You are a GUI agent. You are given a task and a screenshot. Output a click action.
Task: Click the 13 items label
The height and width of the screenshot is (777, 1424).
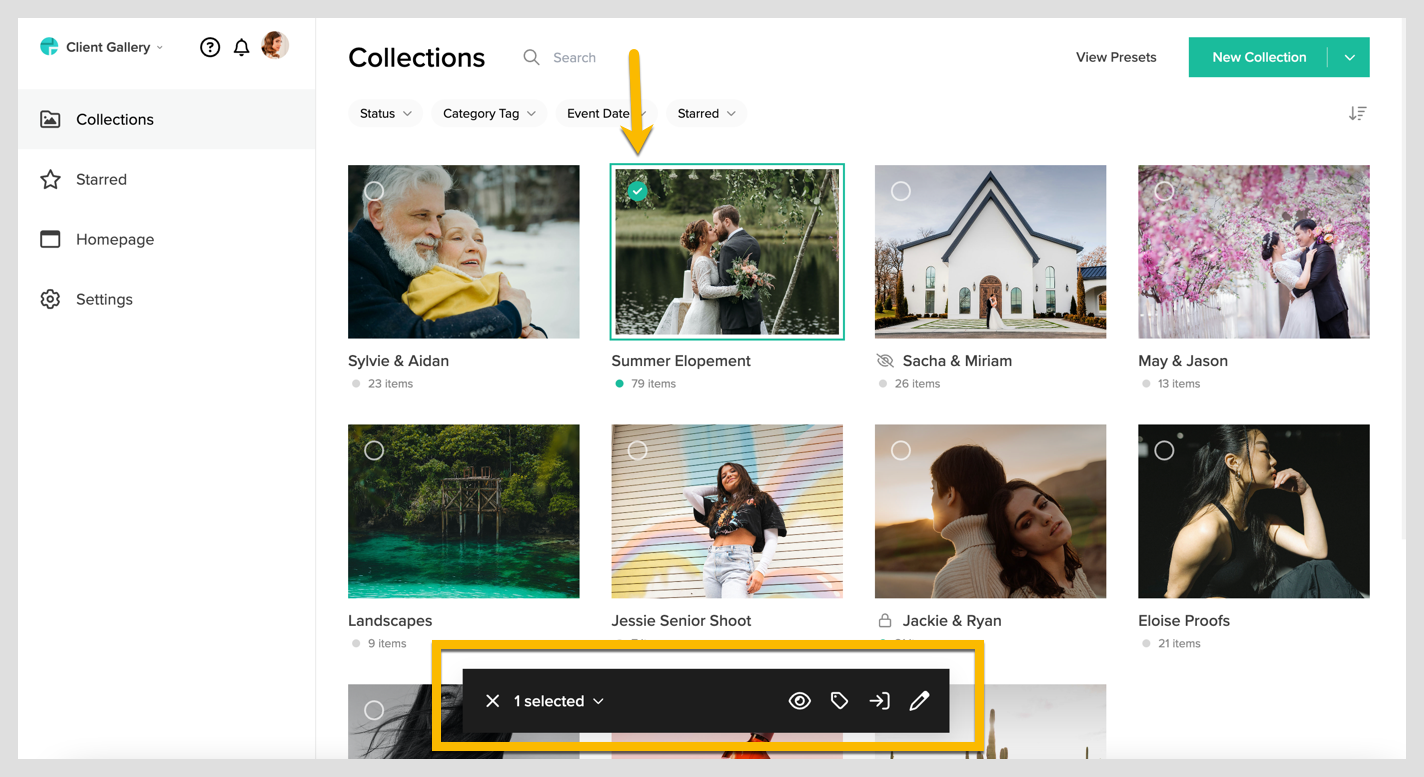coord(1179,384)
